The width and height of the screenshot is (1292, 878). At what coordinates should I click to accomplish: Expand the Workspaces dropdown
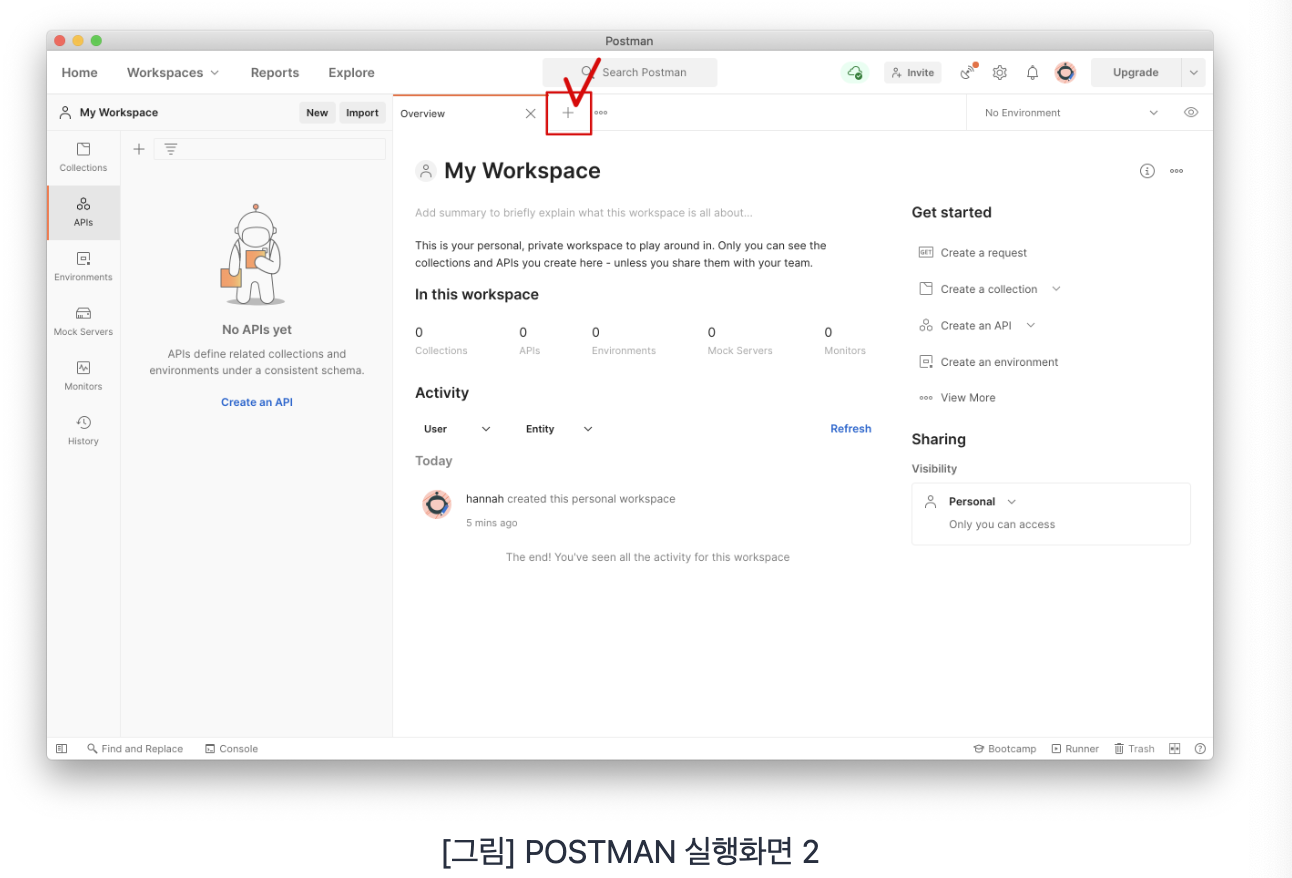[x=172, y=72]
